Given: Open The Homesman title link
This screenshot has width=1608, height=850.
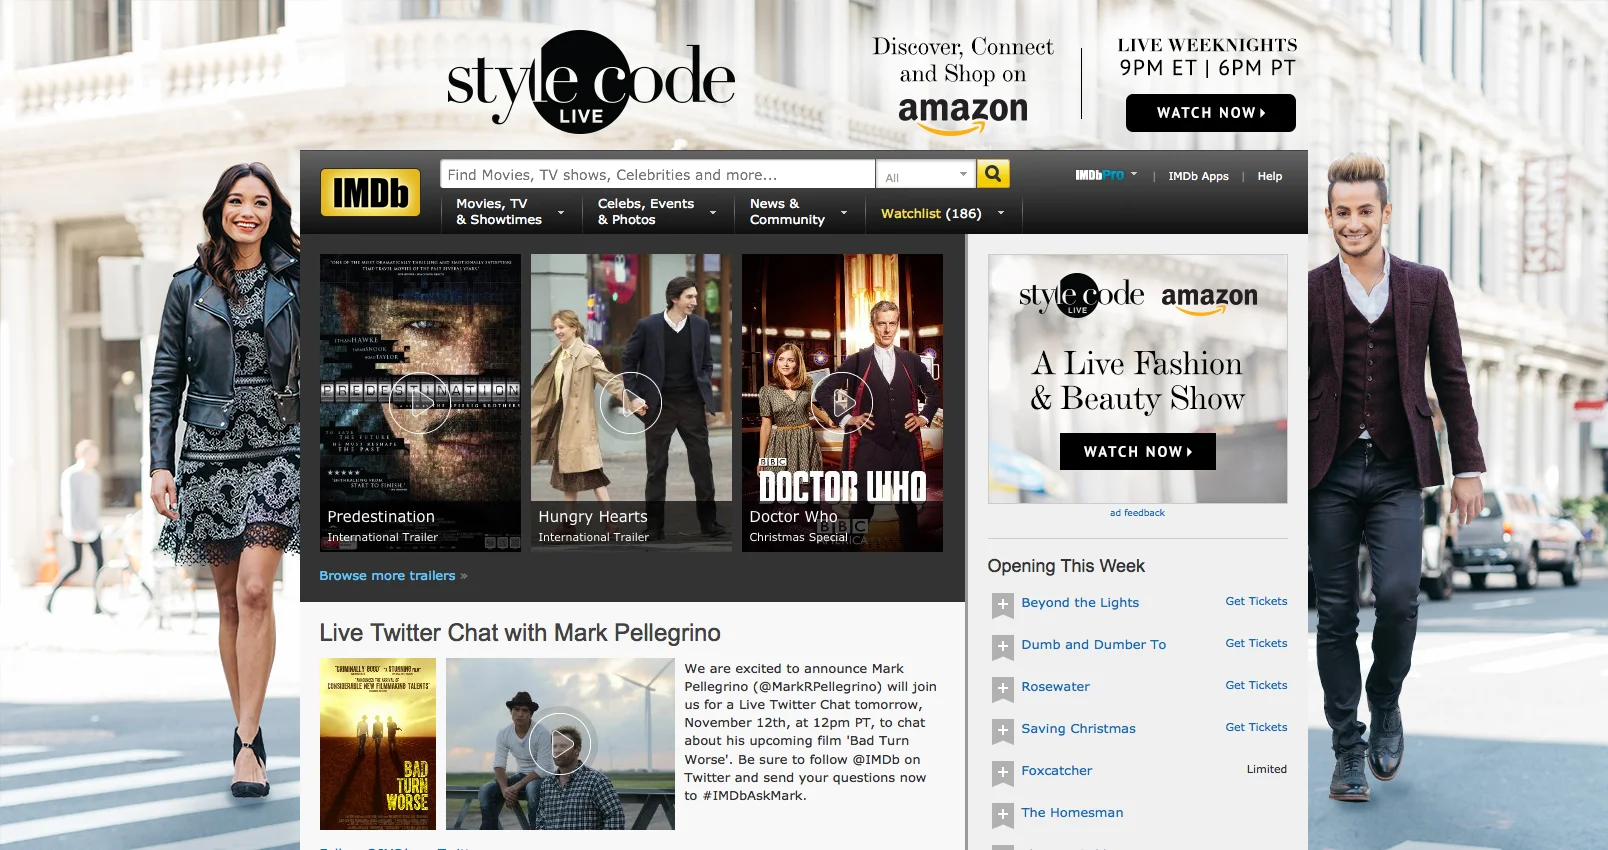Looking at the screenshot, I should 1072,813.
